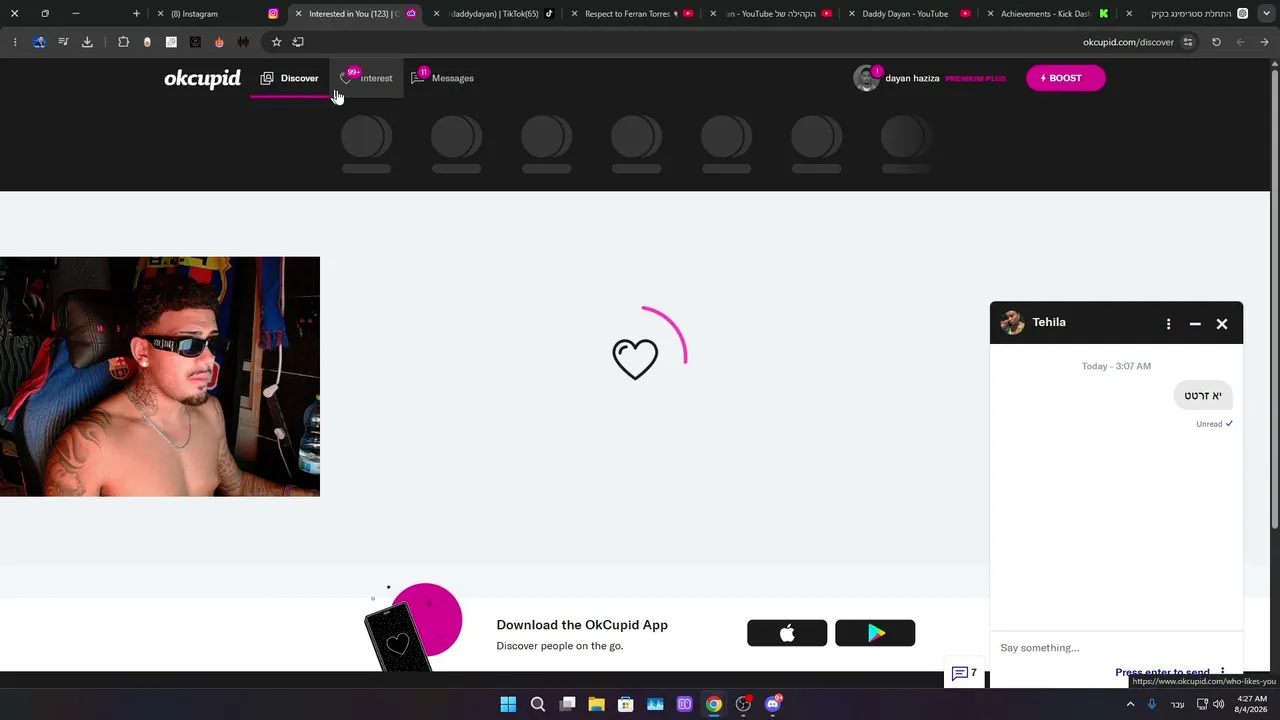Open Windows taskbar search
Screen dimensions: 1280x720
pos(538,704)
